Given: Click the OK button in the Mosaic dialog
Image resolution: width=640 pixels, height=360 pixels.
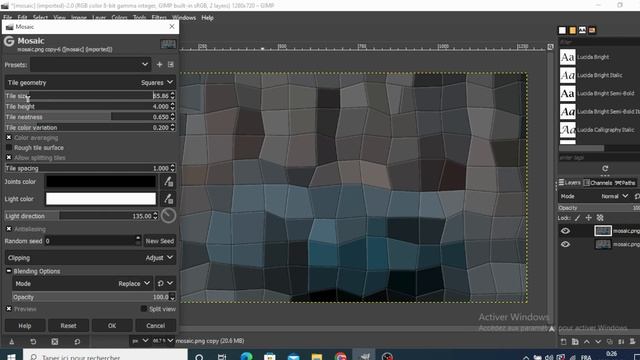Looking at the screenshot, I should pyautogui.click(x=112, y=326).
